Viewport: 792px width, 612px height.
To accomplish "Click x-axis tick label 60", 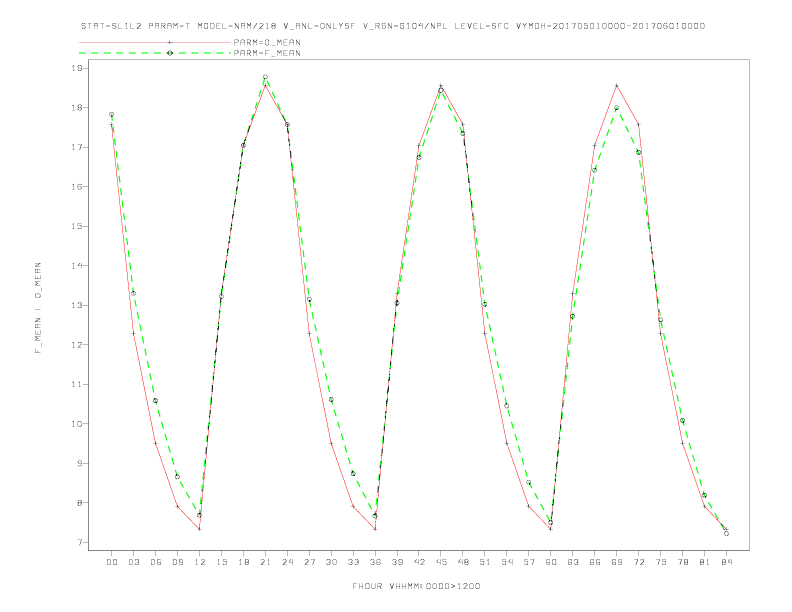I will 551,562.
